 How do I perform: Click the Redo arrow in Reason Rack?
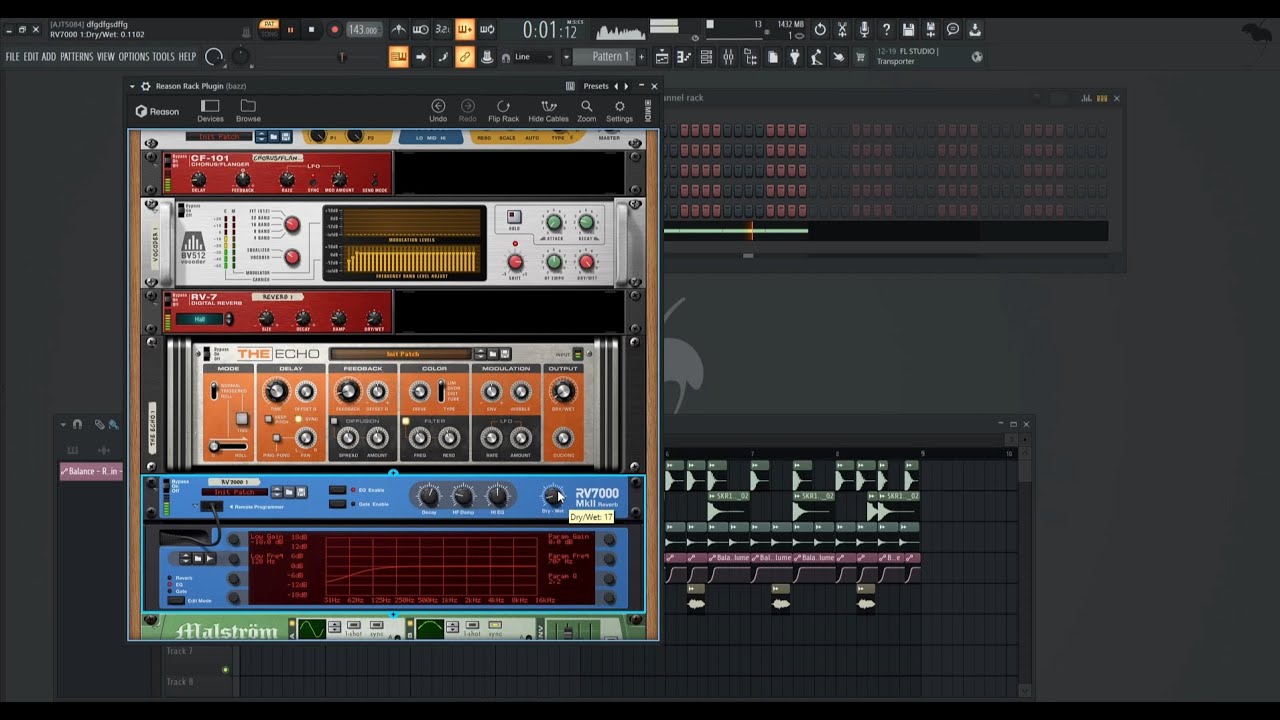click(x=467, y=110)
